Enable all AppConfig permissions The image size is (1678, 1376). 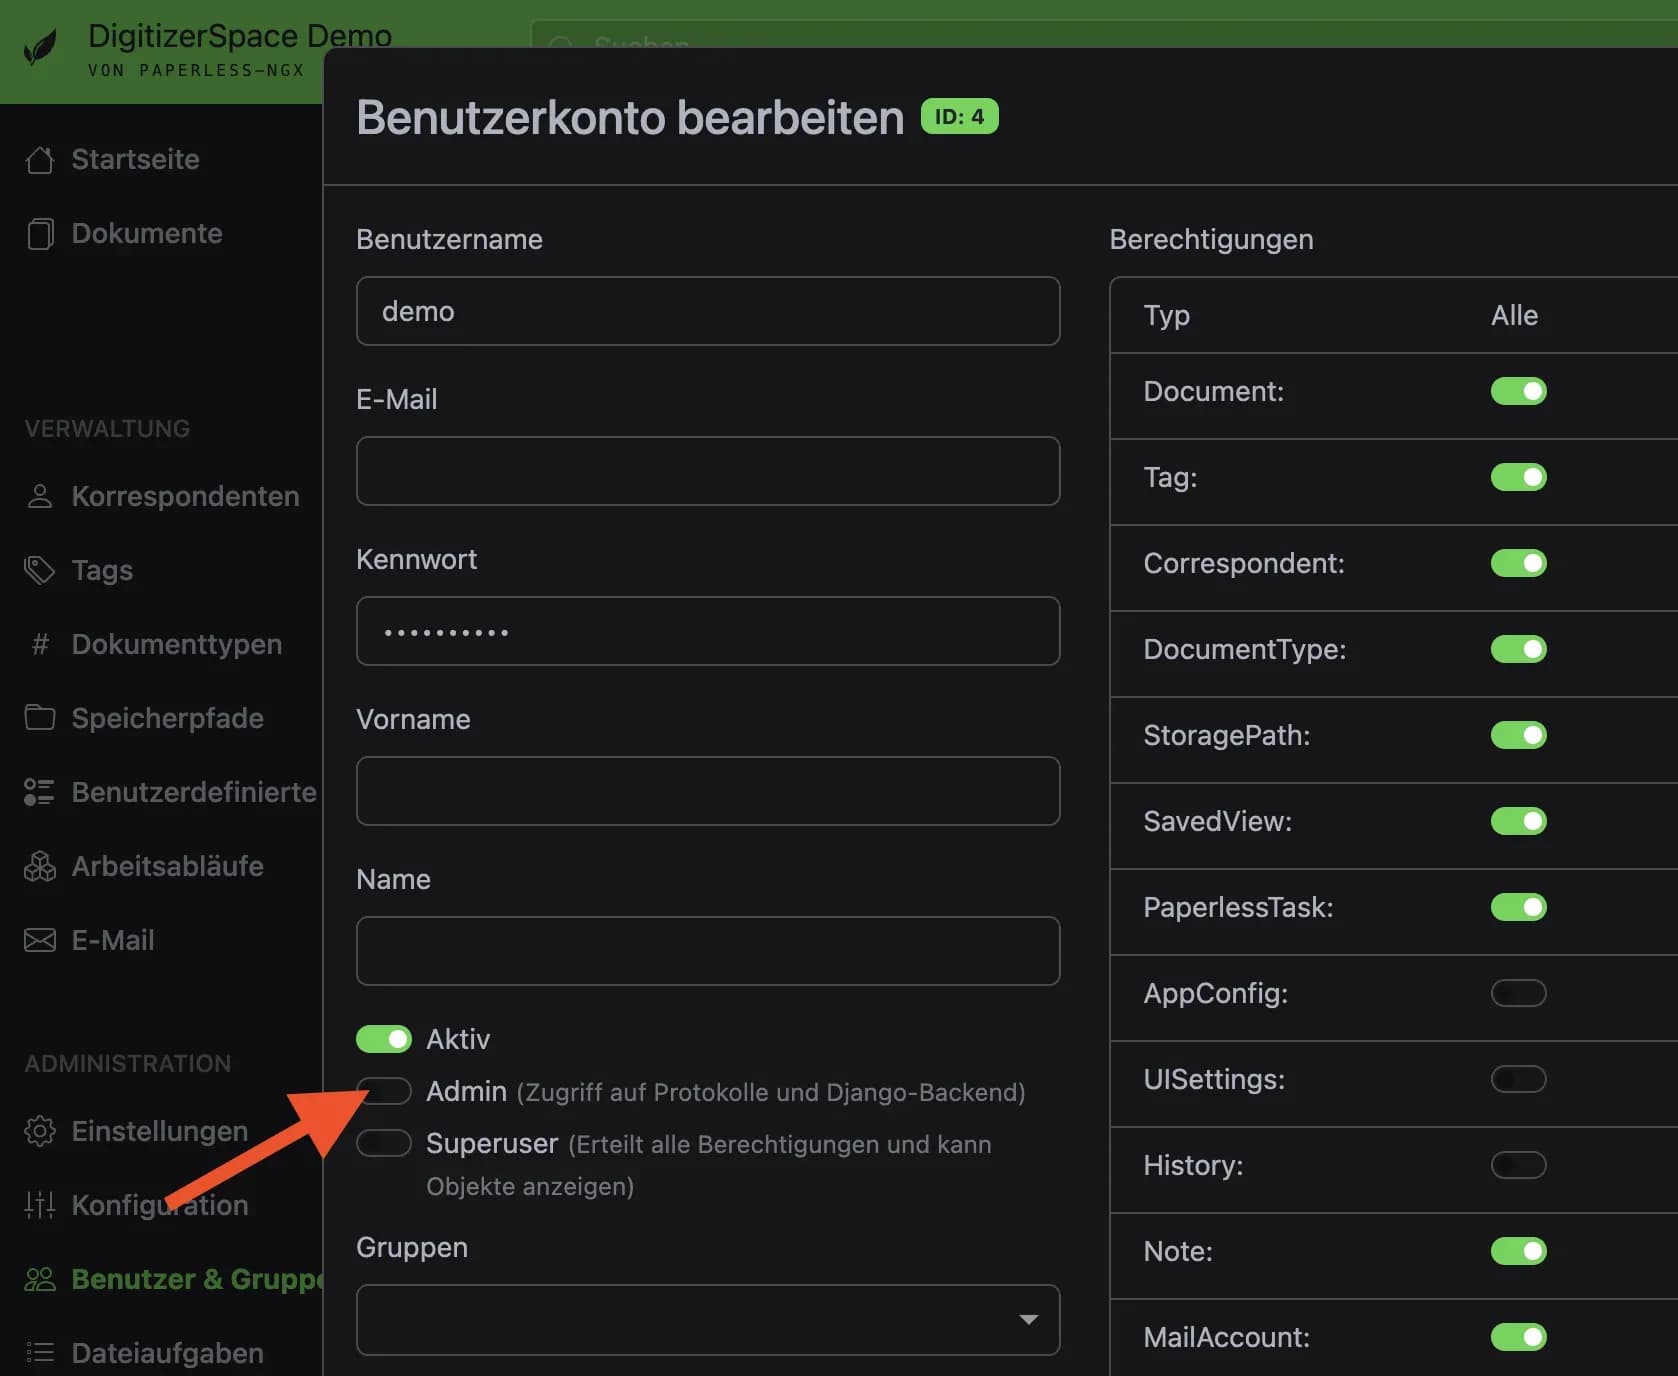(x=1518, y=993)
